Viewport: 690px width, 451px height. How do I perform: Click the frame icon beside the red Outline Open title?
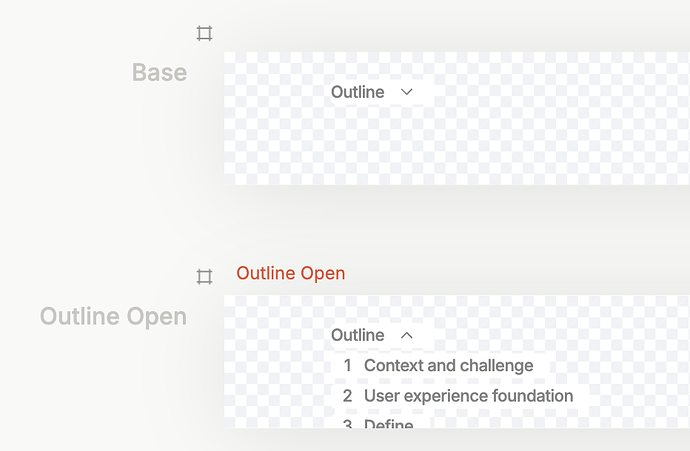point(204,276)
